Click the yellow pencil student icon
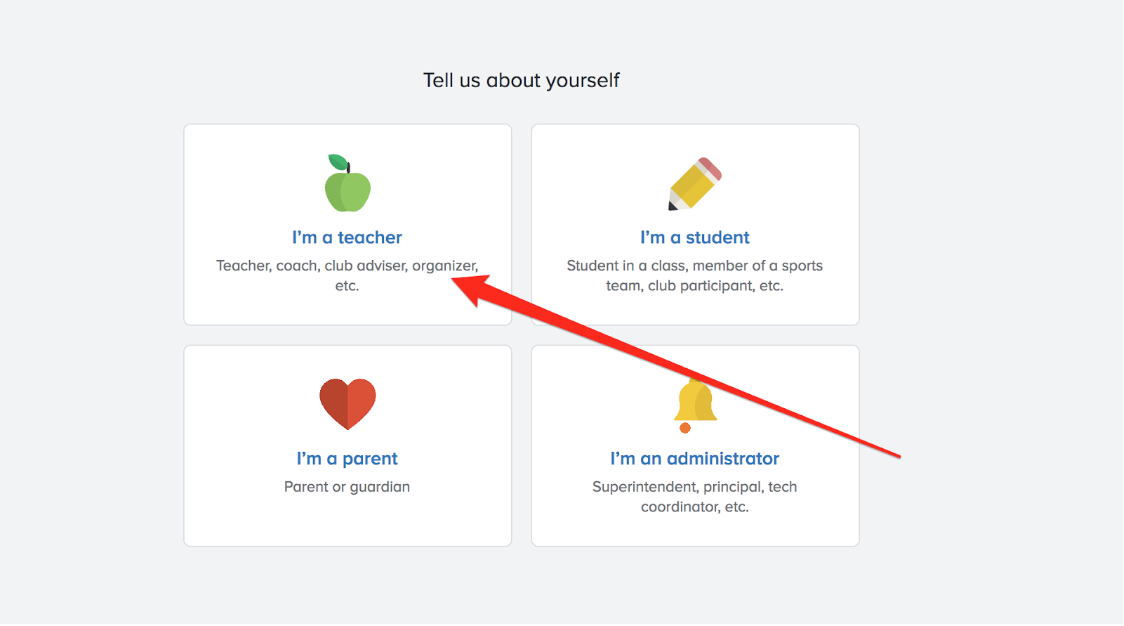This screenshot has width=1124, height=626. pos(694,185)
